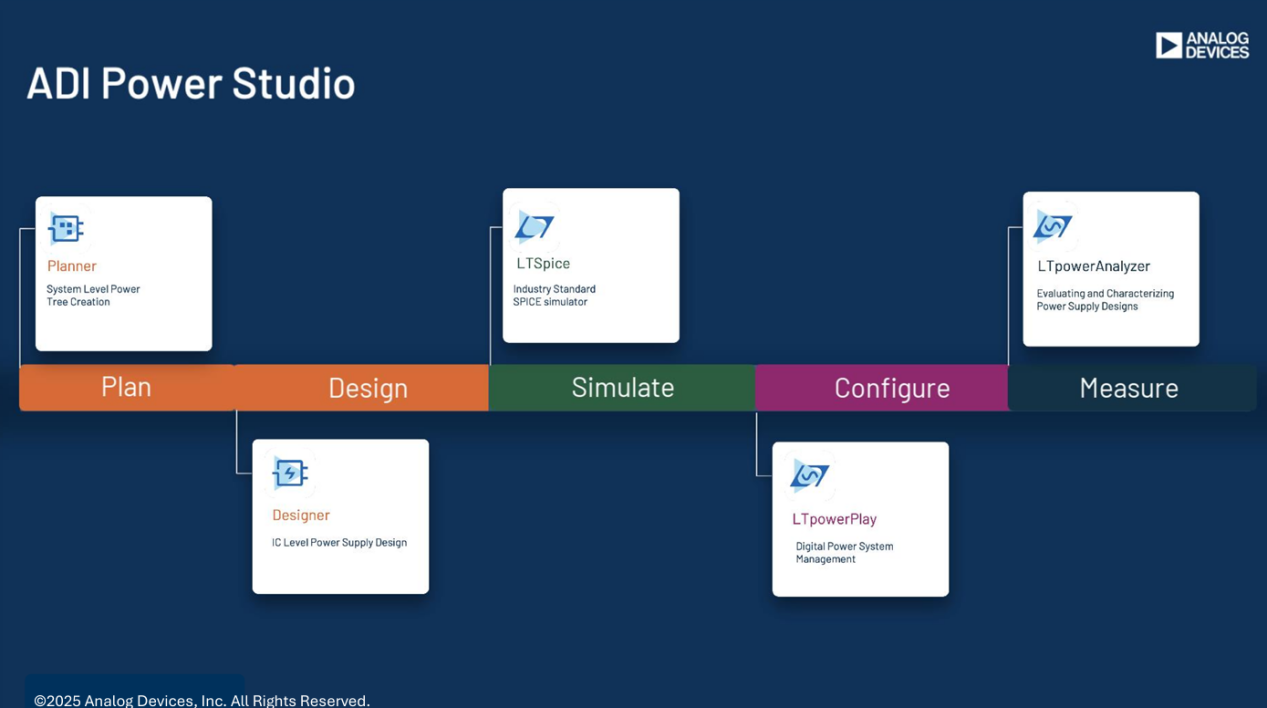
Task: Click 'Evaluating and Characterizing Power Supply Designs' text
Action: click(x=1105, y=300)
